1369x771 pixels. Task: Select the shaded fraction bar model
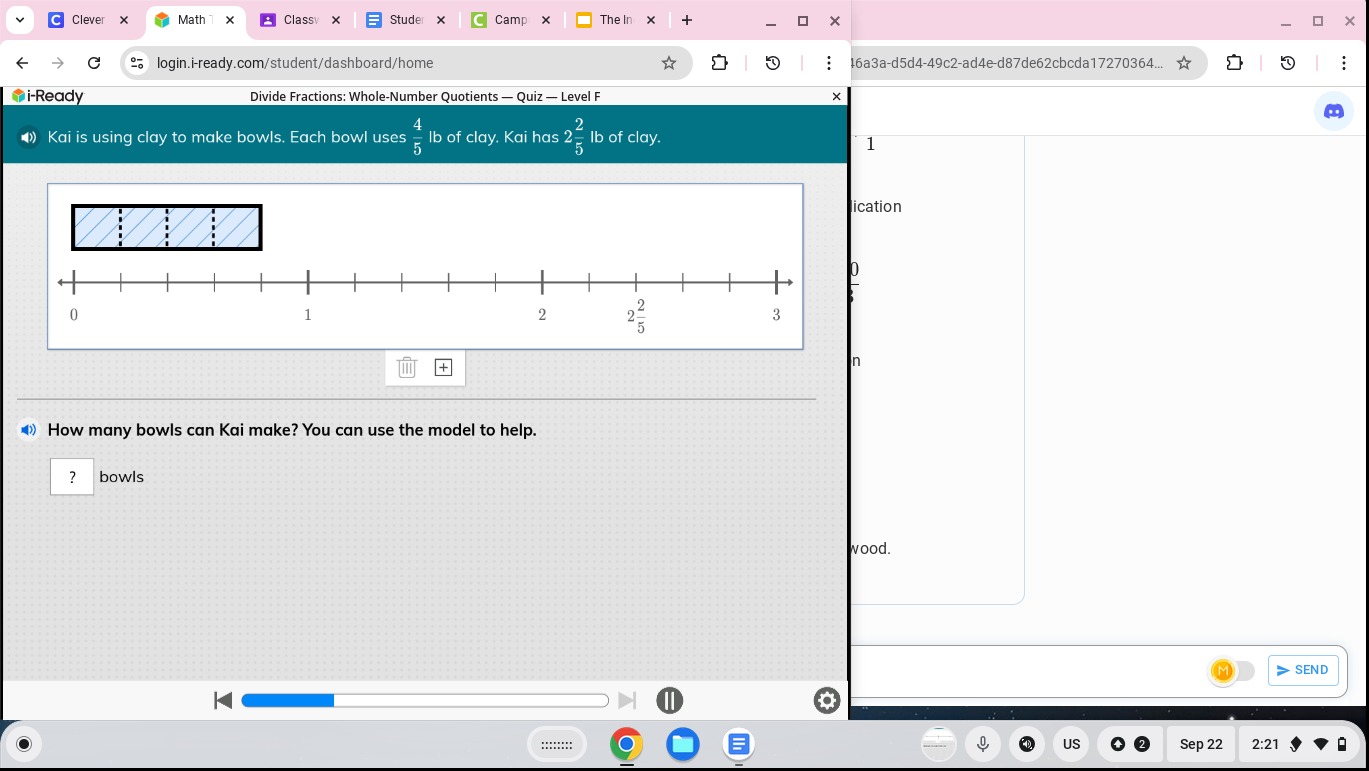(x=167, y=227)
